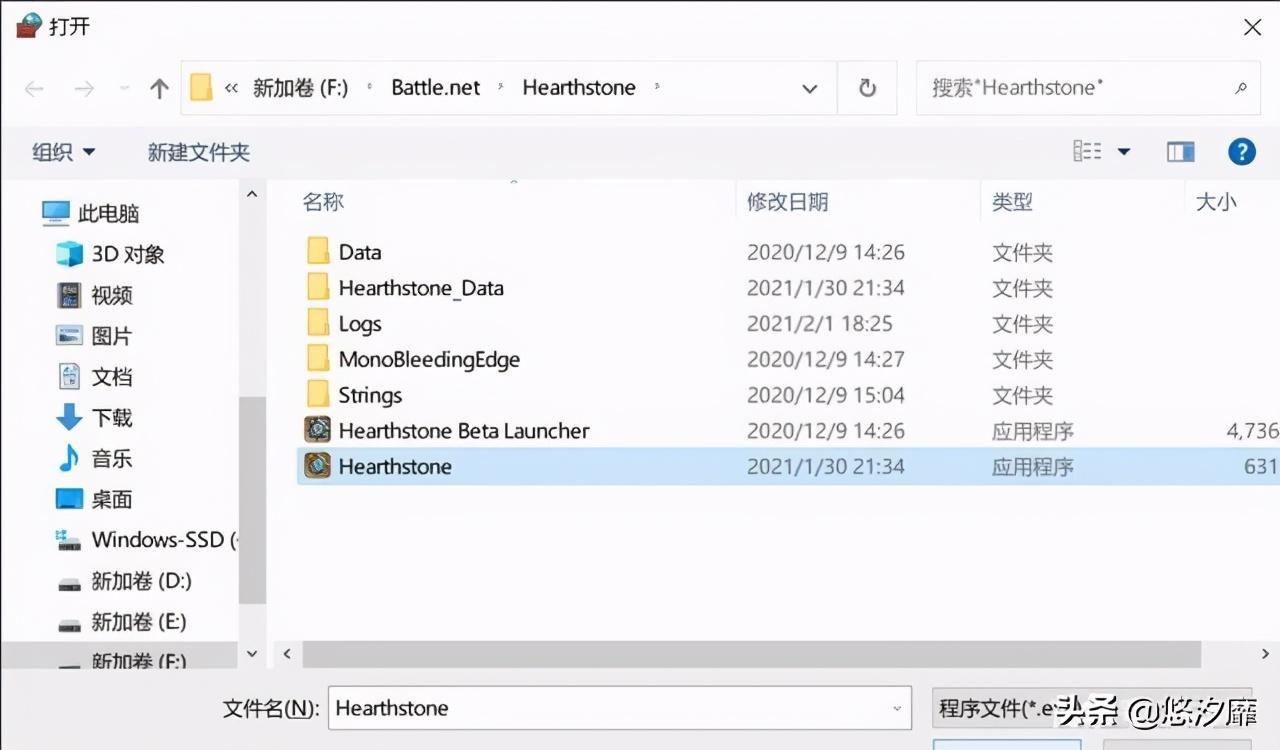Toggle the preview pane icon
Viewport: 1280px width, 750px height.
click(x=1181, y=151)
